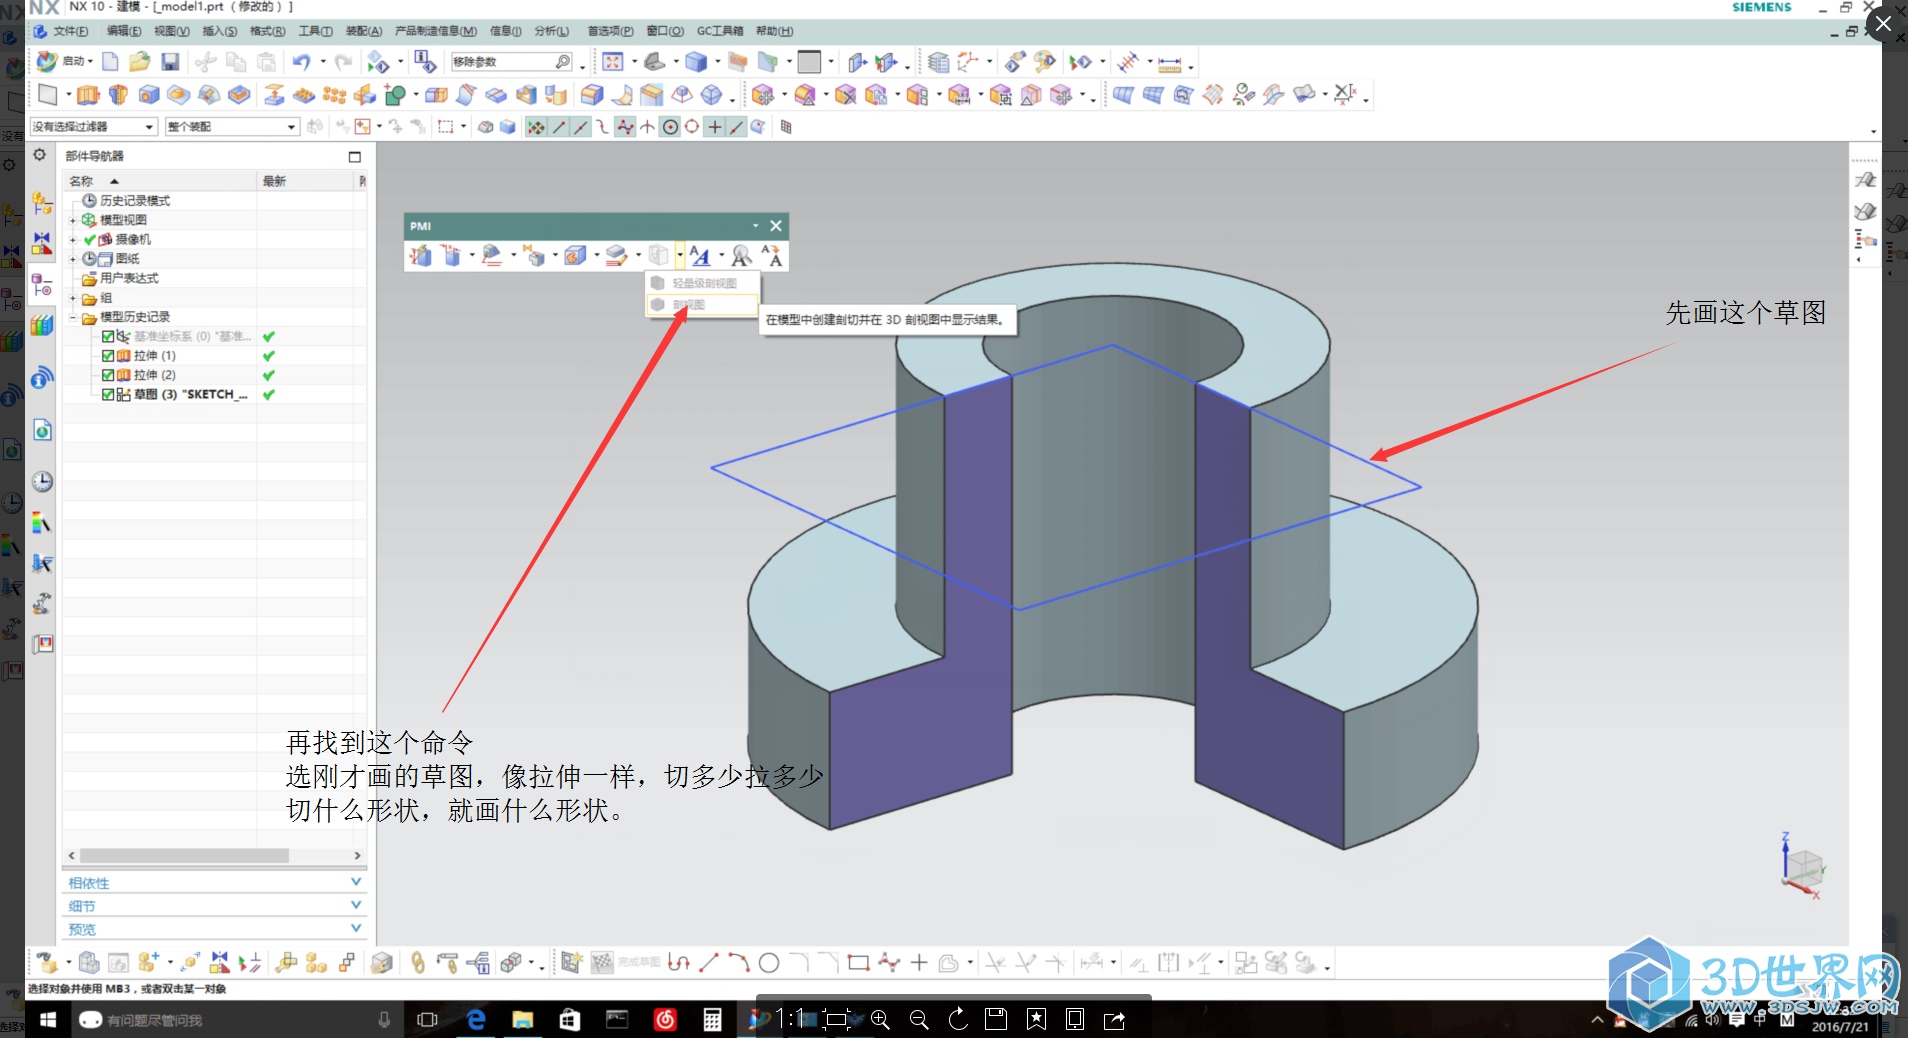The image size is (1908, 1038).
Task: Click the New file icon
Action: tap(111, 62)
